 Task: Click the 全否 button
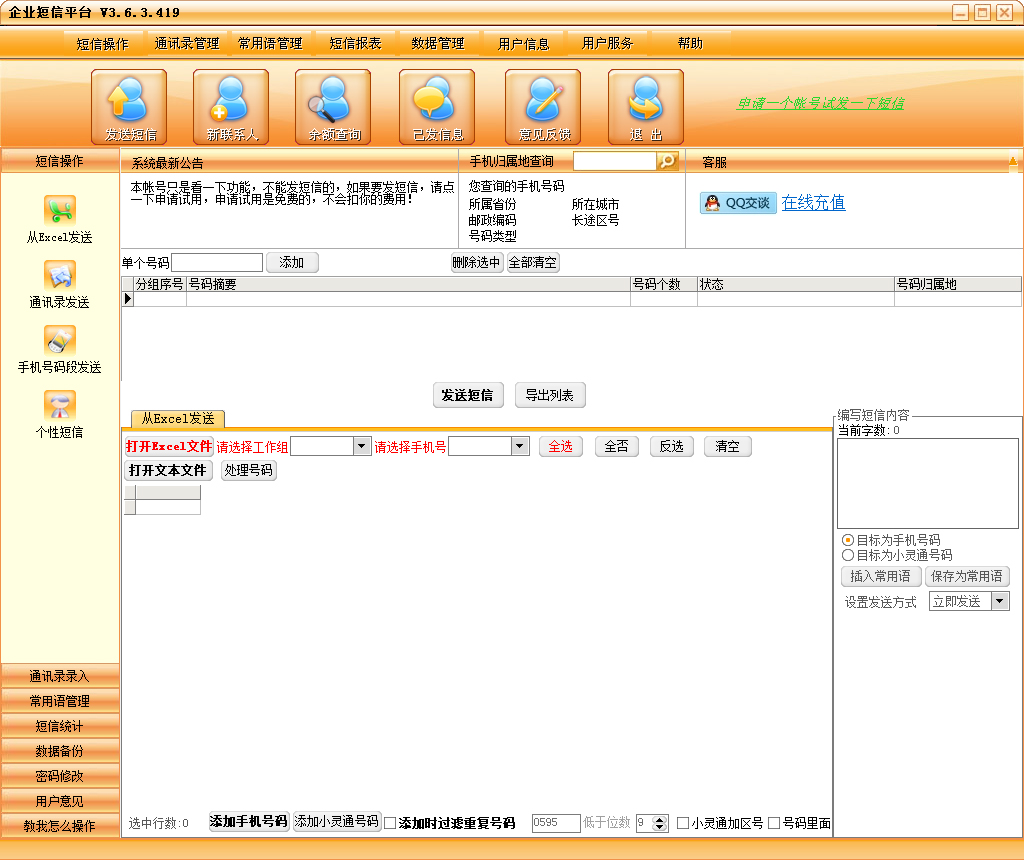(x=616, y=446)
